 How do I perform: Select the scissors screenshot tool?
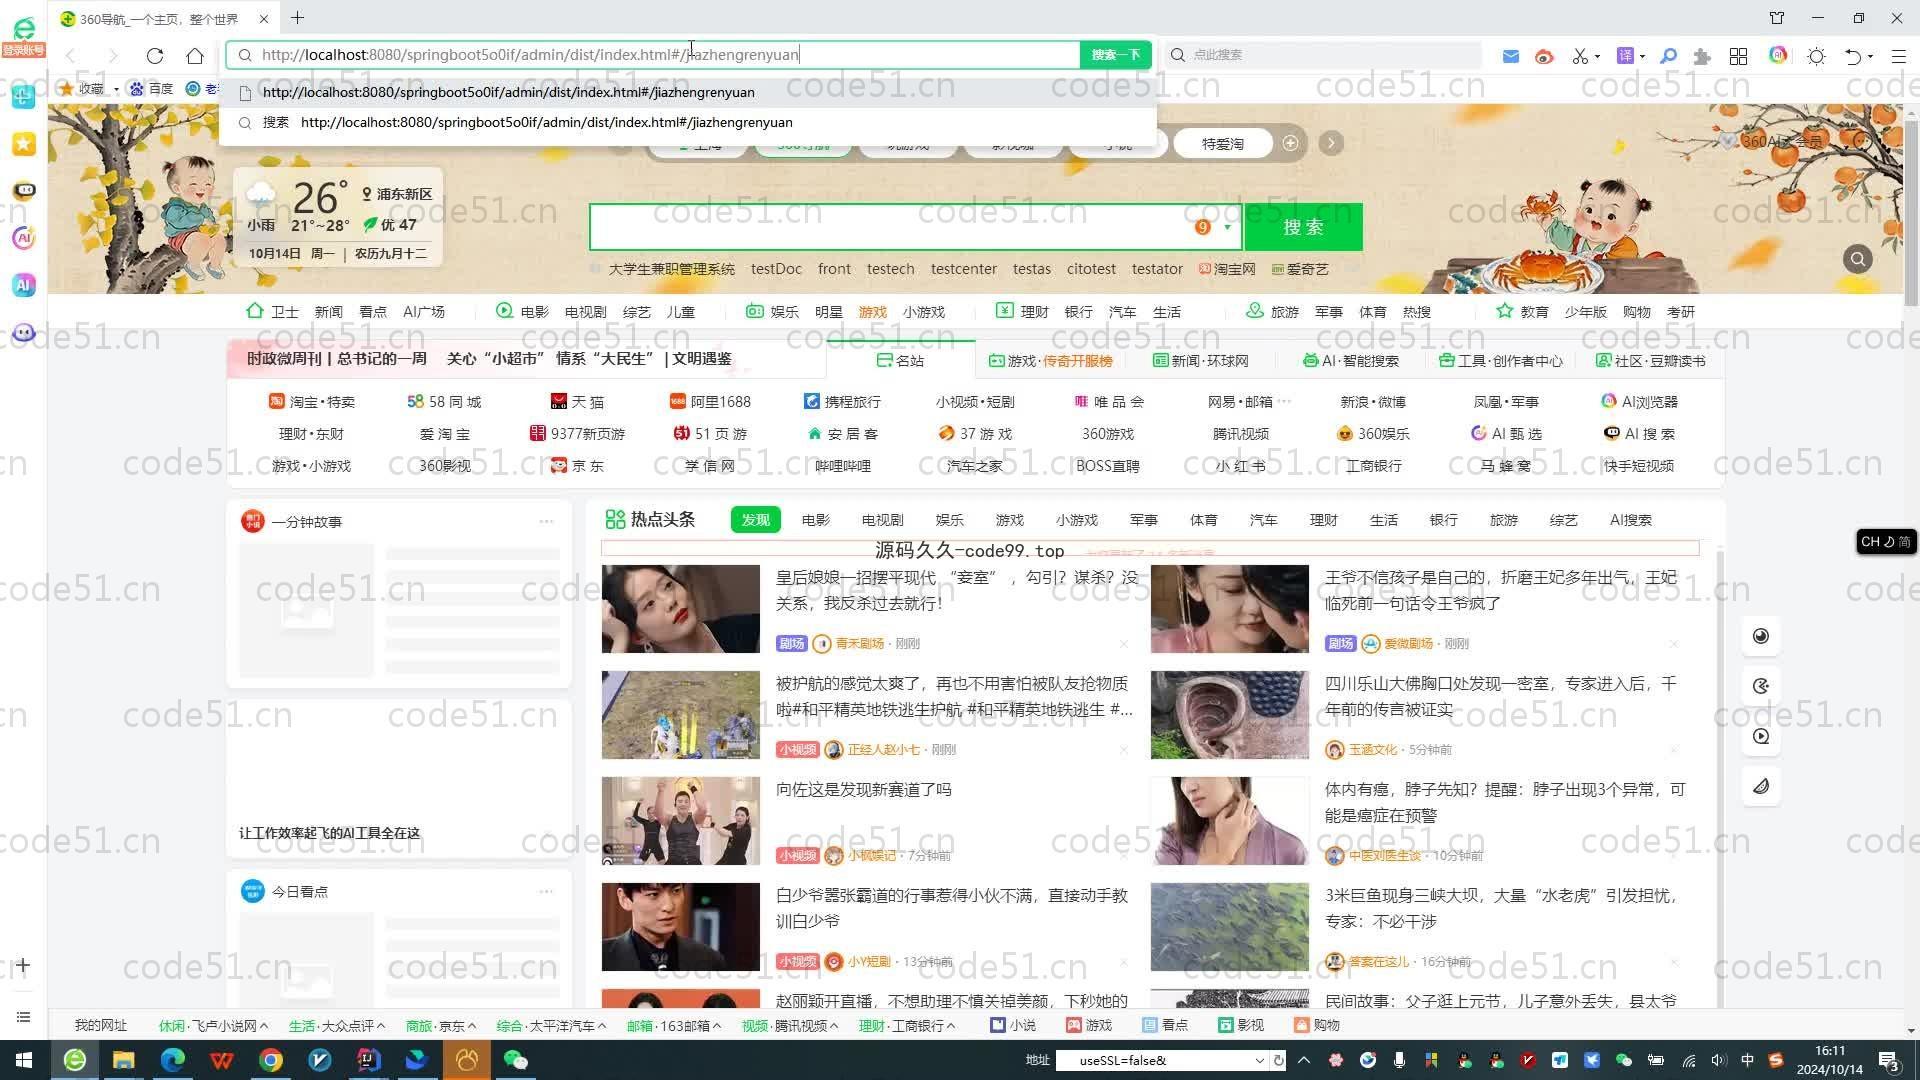(x=1580, y=56)
